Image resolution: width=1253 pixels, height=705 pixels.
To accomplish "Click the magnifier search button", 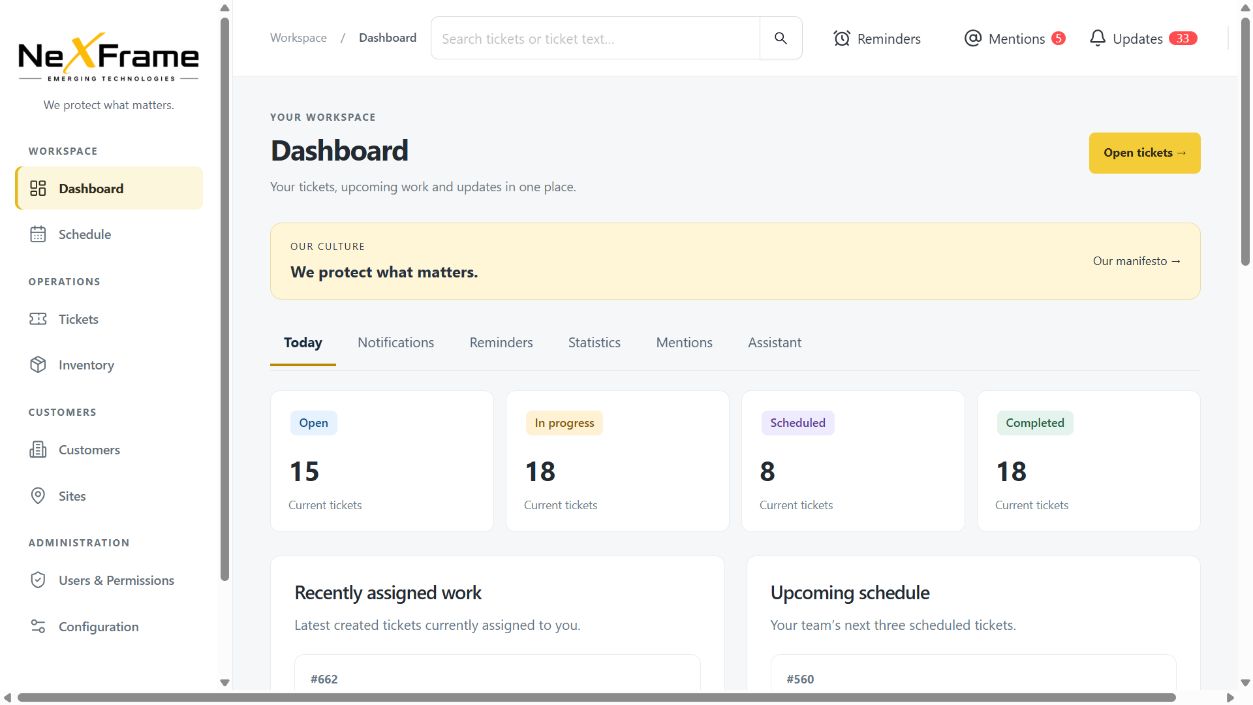I will point(781,38).
